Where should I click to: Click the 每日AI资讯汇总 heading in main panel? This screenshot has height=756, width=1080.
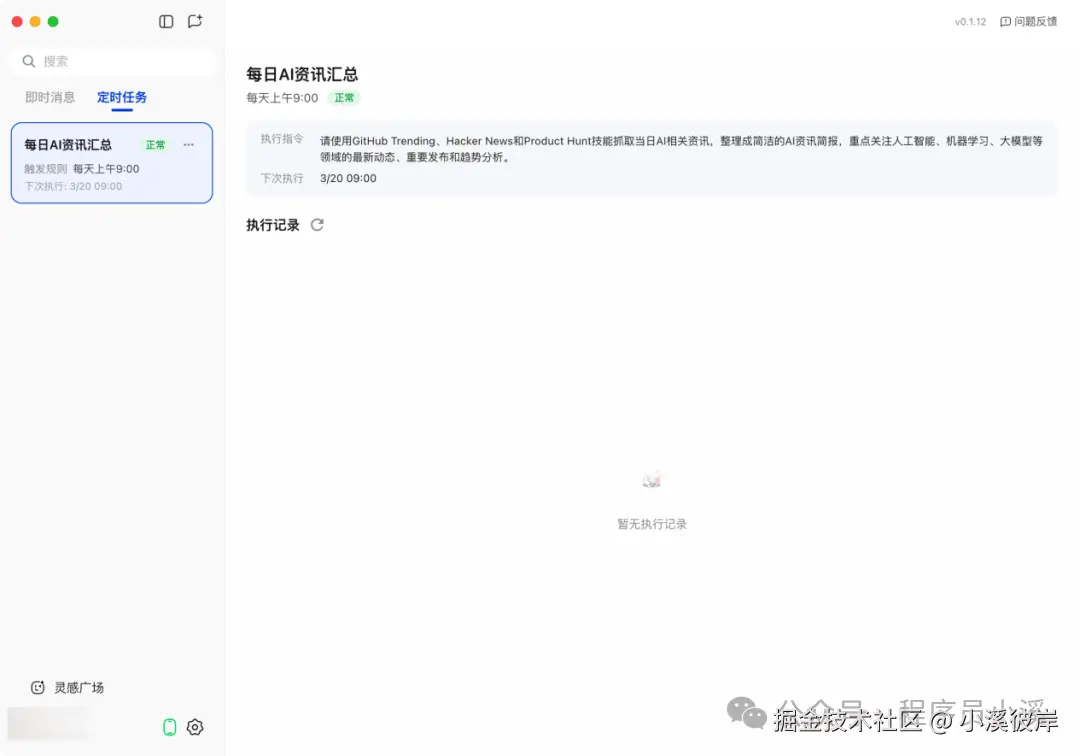(302, 74)
